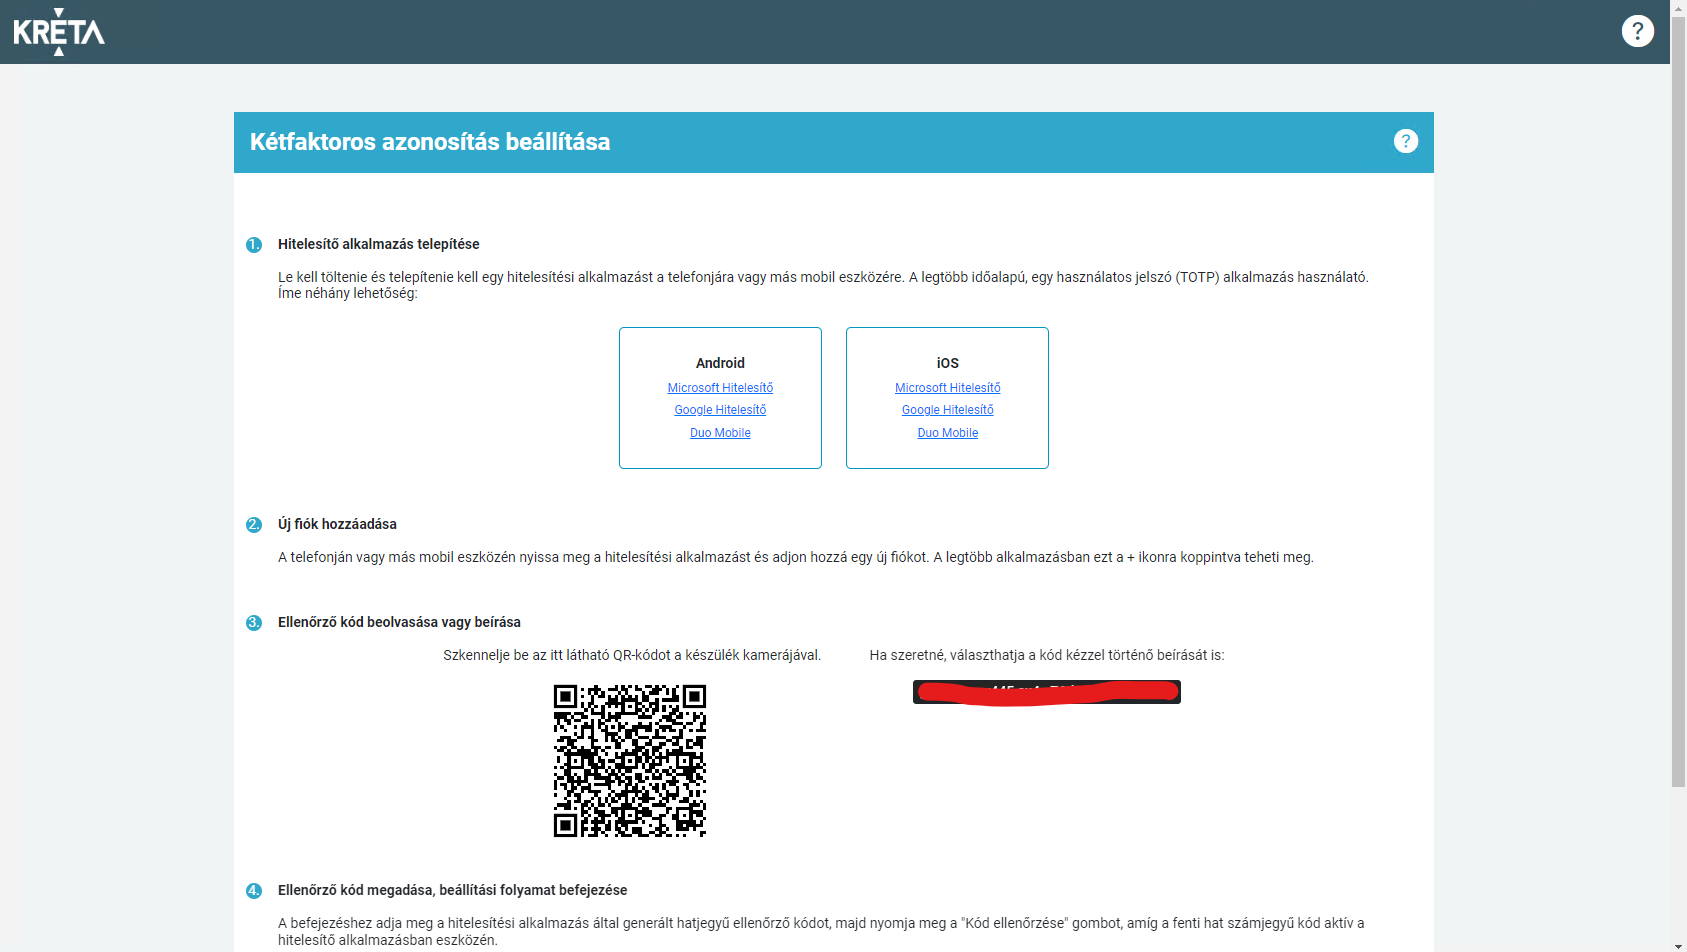Click heading "Hitelesítő alkalmazás telepítése"
The image size is (1687, 952).
[378, 244]
